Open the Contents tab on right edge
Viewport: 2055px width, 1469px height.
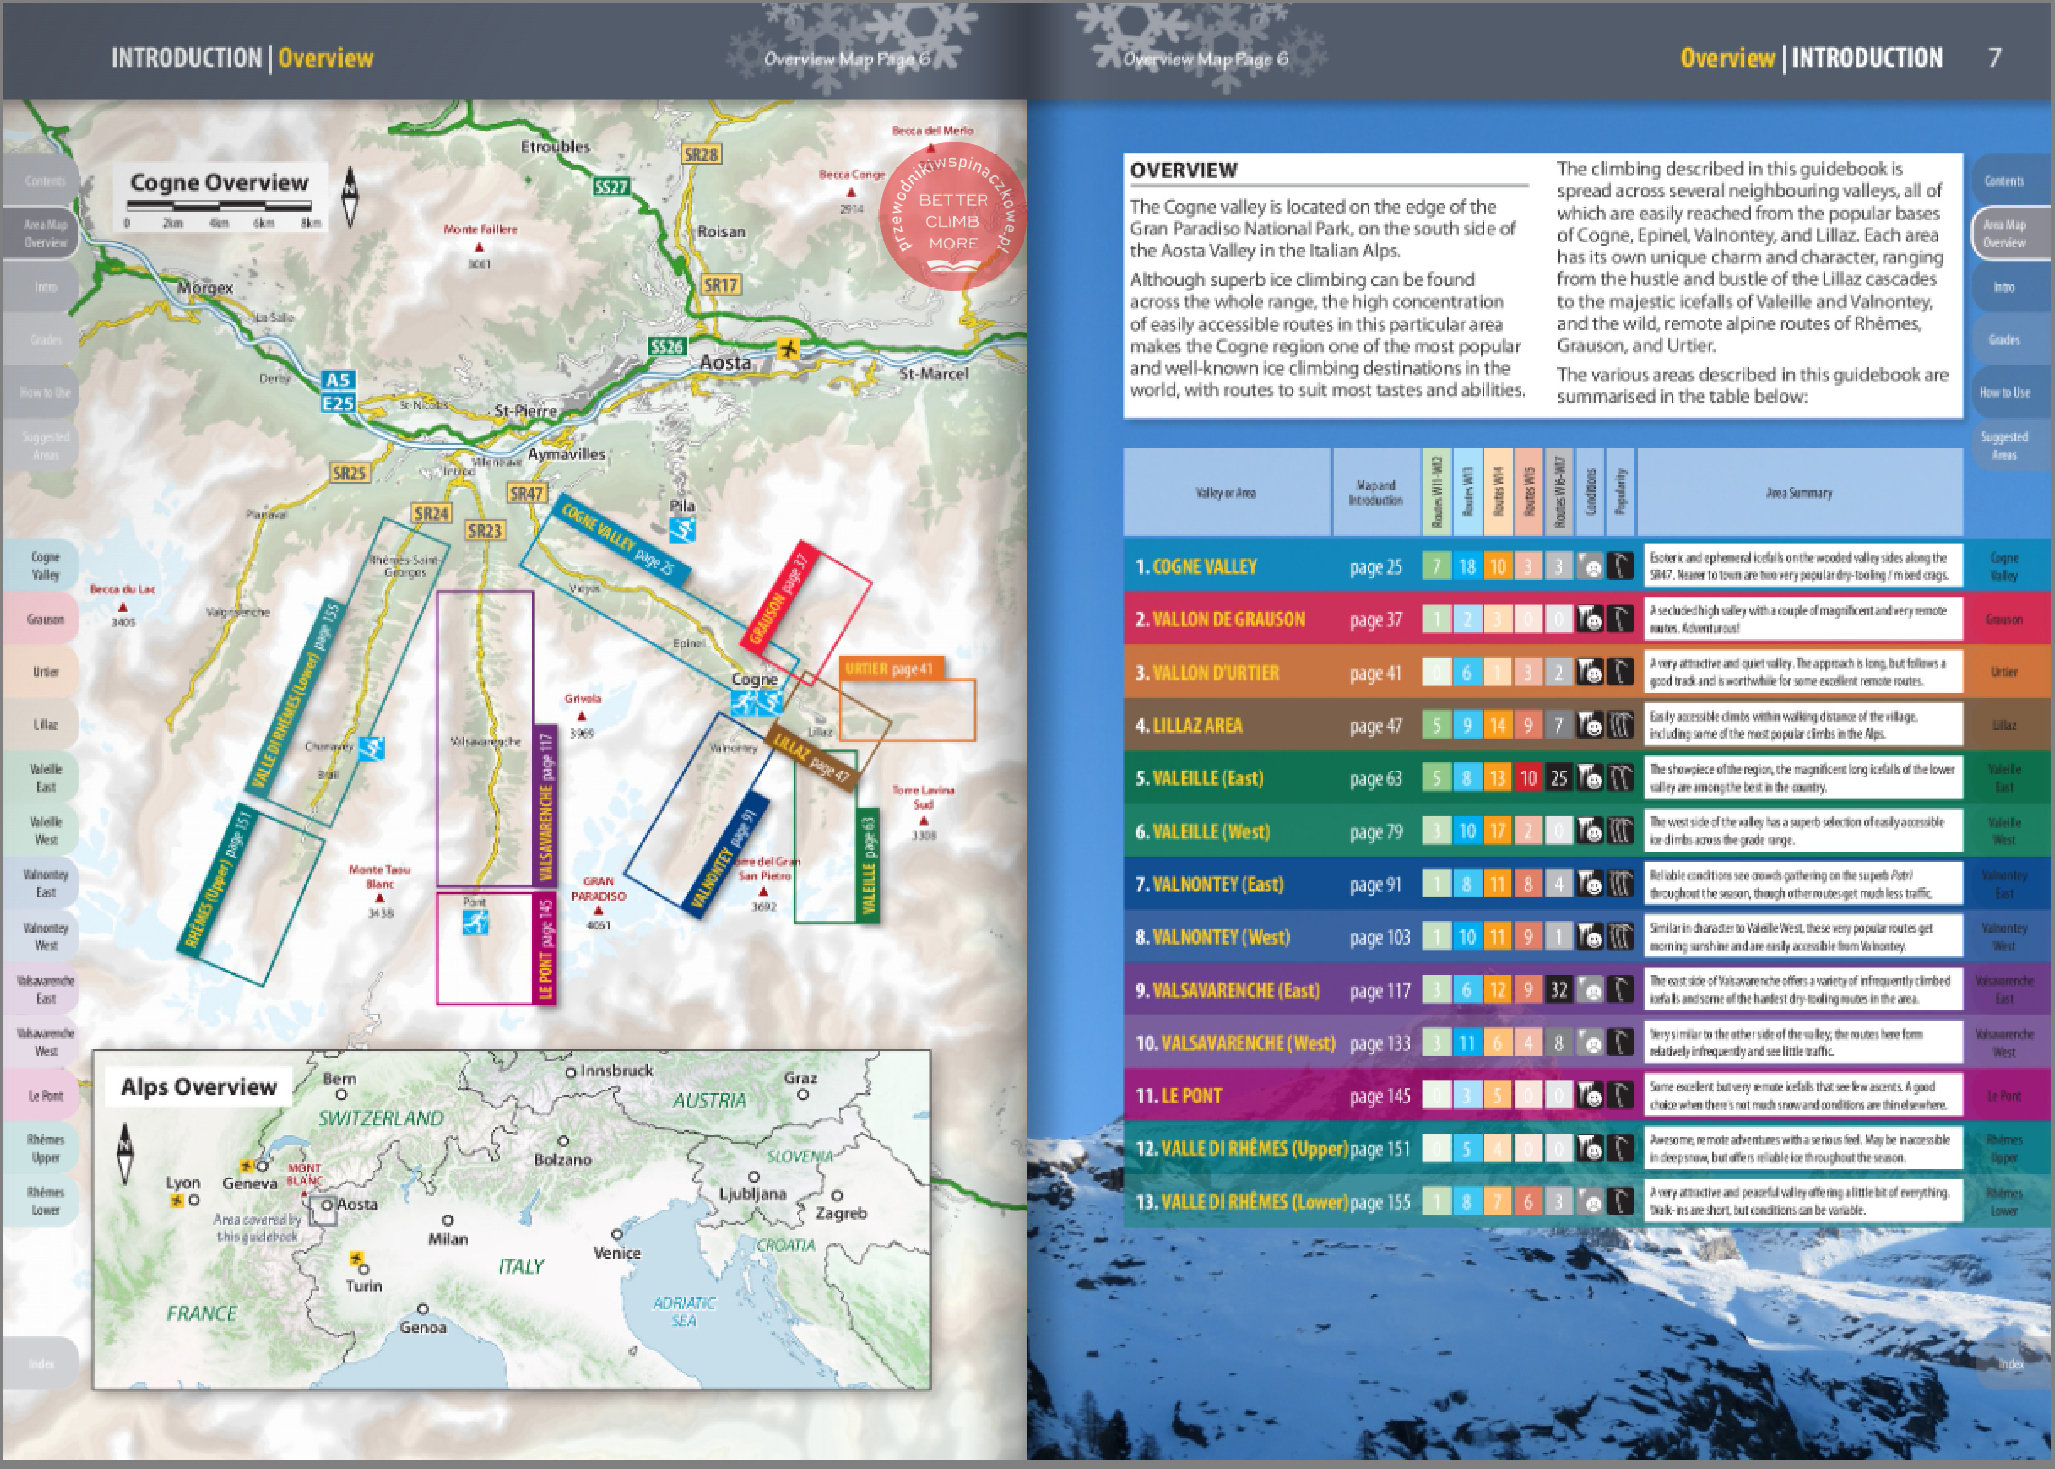pos(2004,181)
